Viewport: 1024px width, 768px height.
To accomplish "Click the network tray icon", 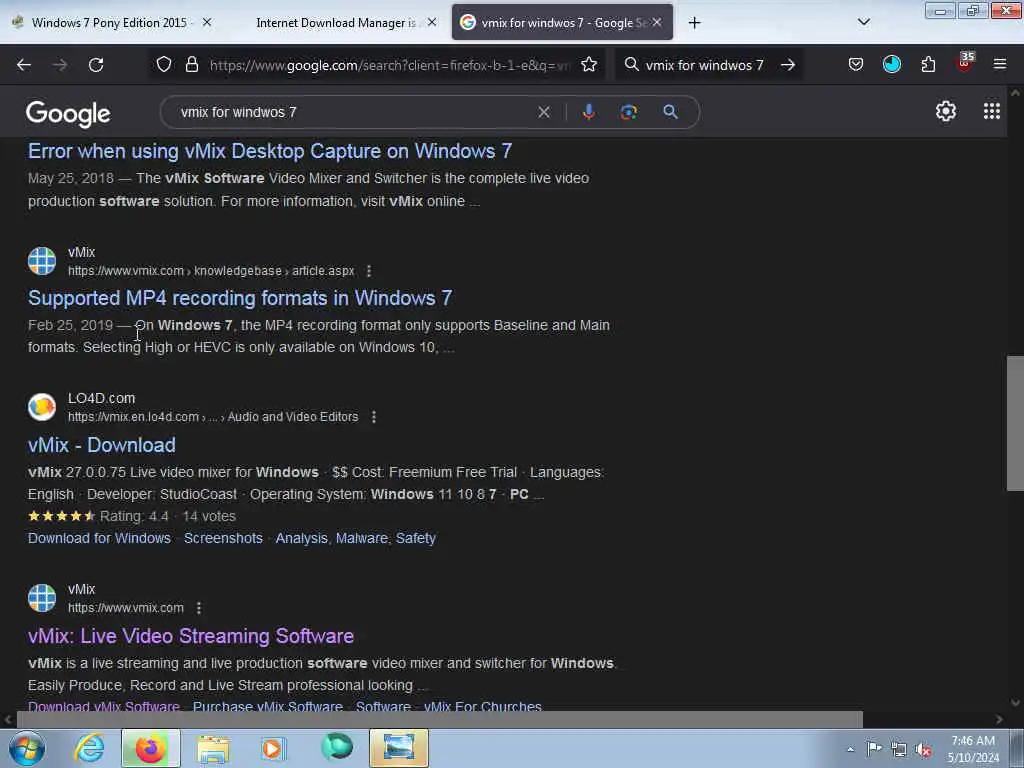I will point(899,750).
